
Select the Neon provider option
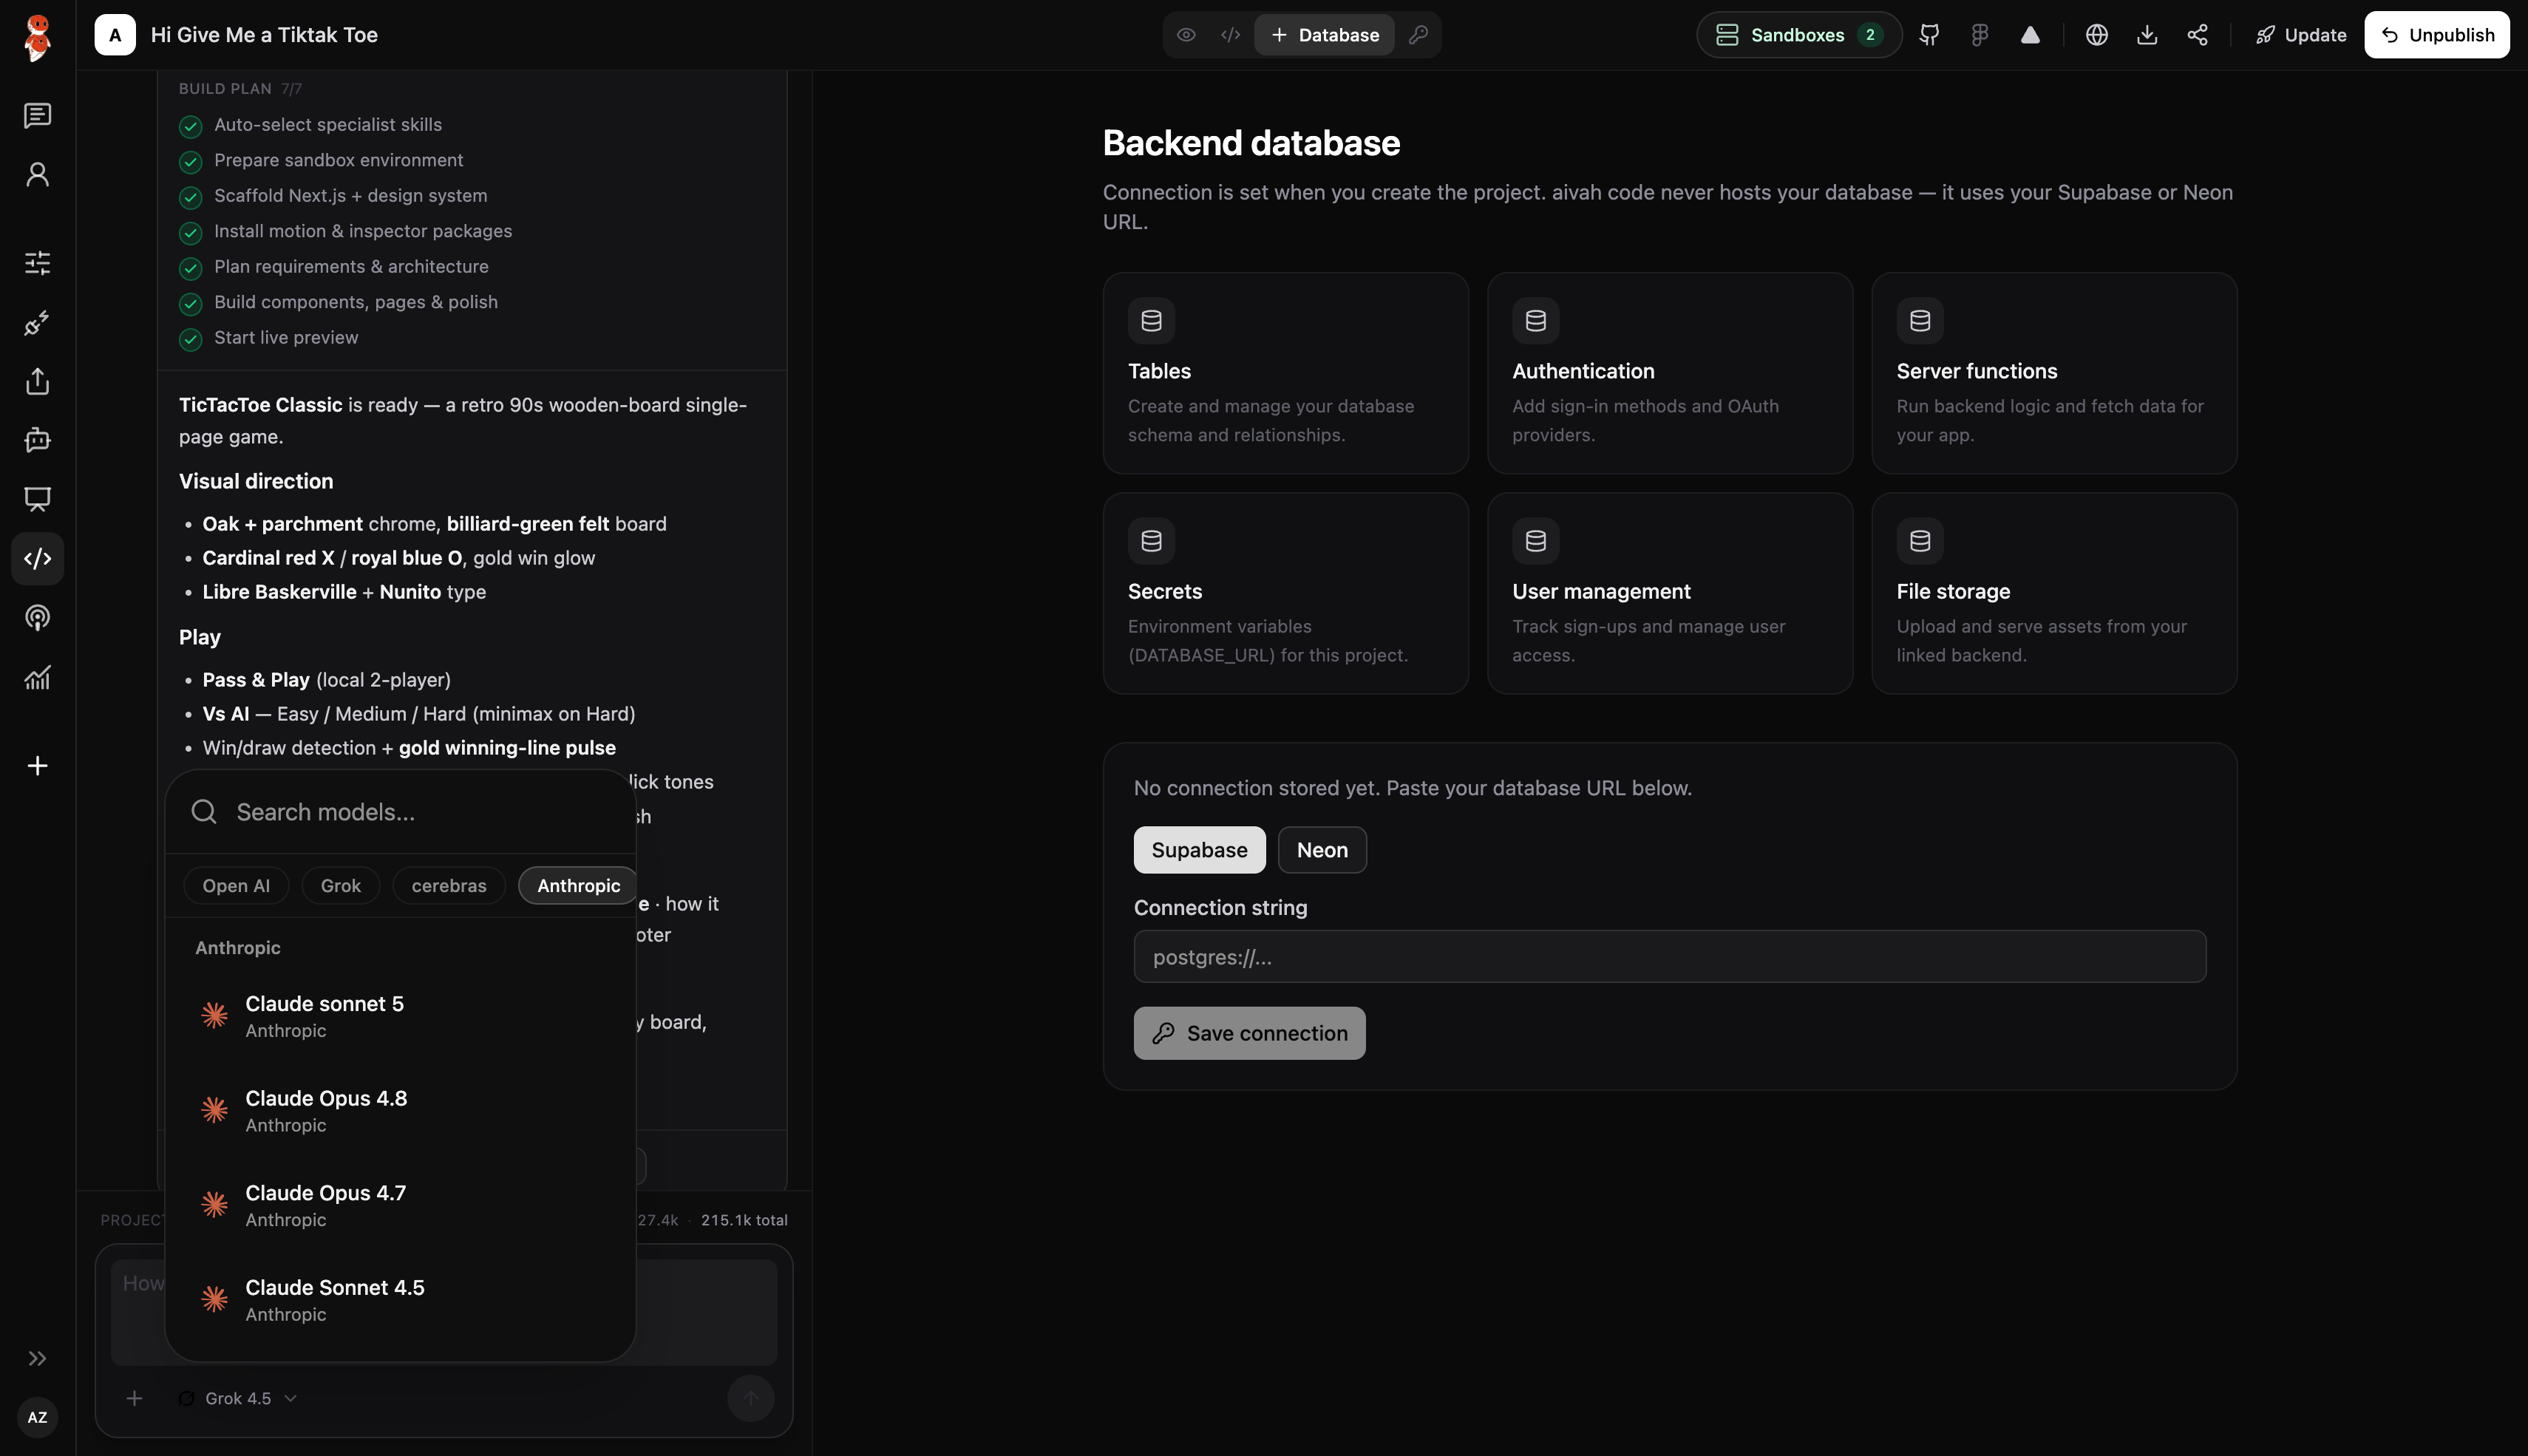[x=1322, y=850]
